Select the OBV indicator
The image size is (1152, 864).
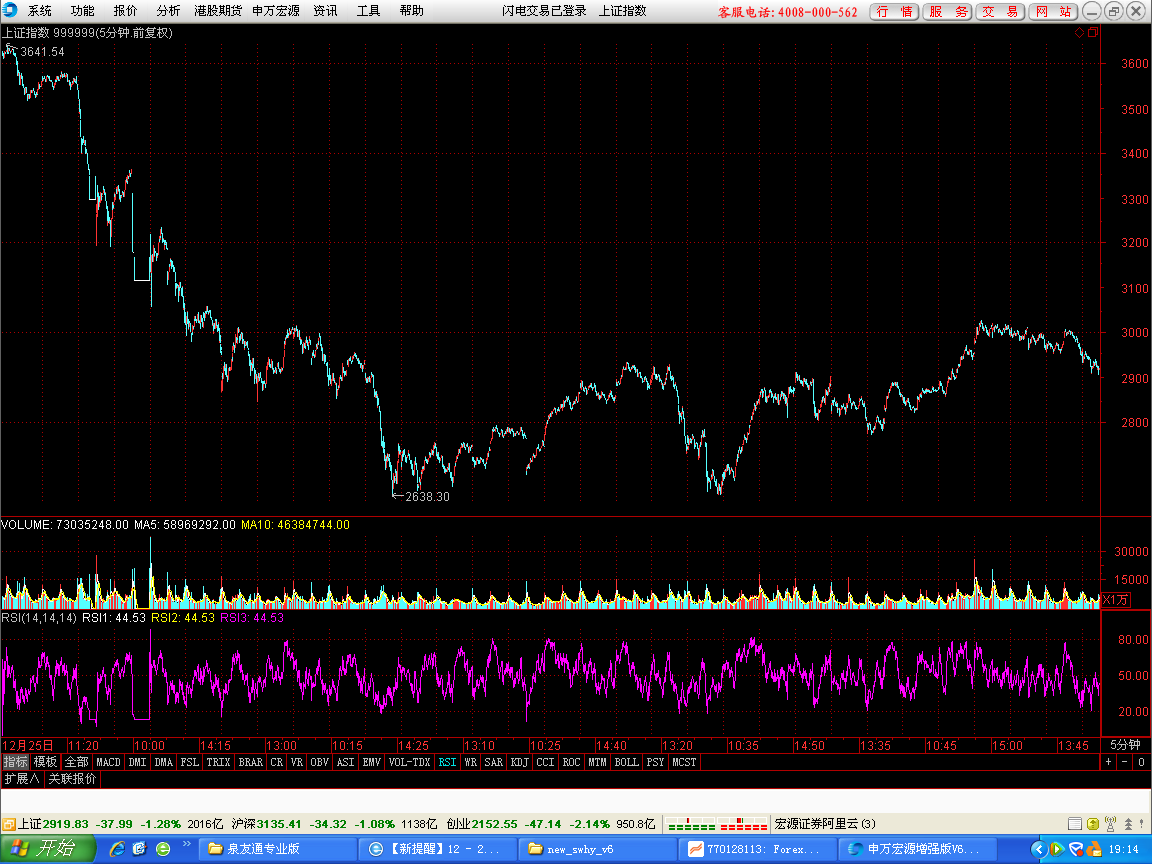pos(320,762)
